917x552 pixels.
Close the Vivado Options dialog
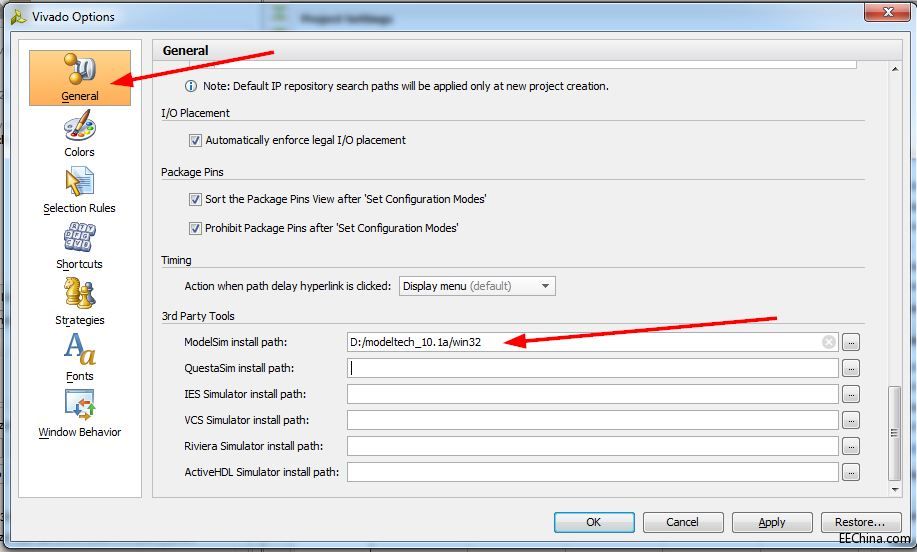(887, 12)
